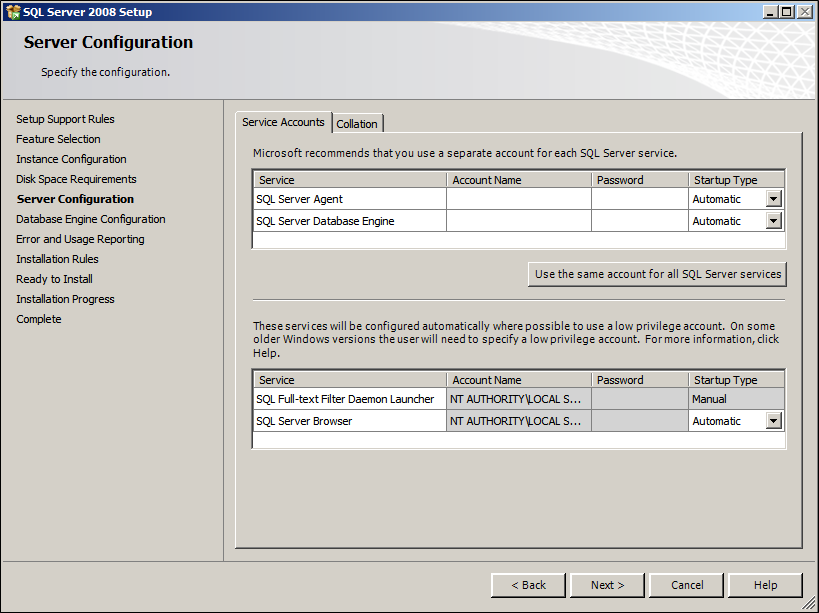This screenshot has height=613, width=819.
Task: Click account name of Full-text Filter Daemon Launcher
Action: [519, 399]
